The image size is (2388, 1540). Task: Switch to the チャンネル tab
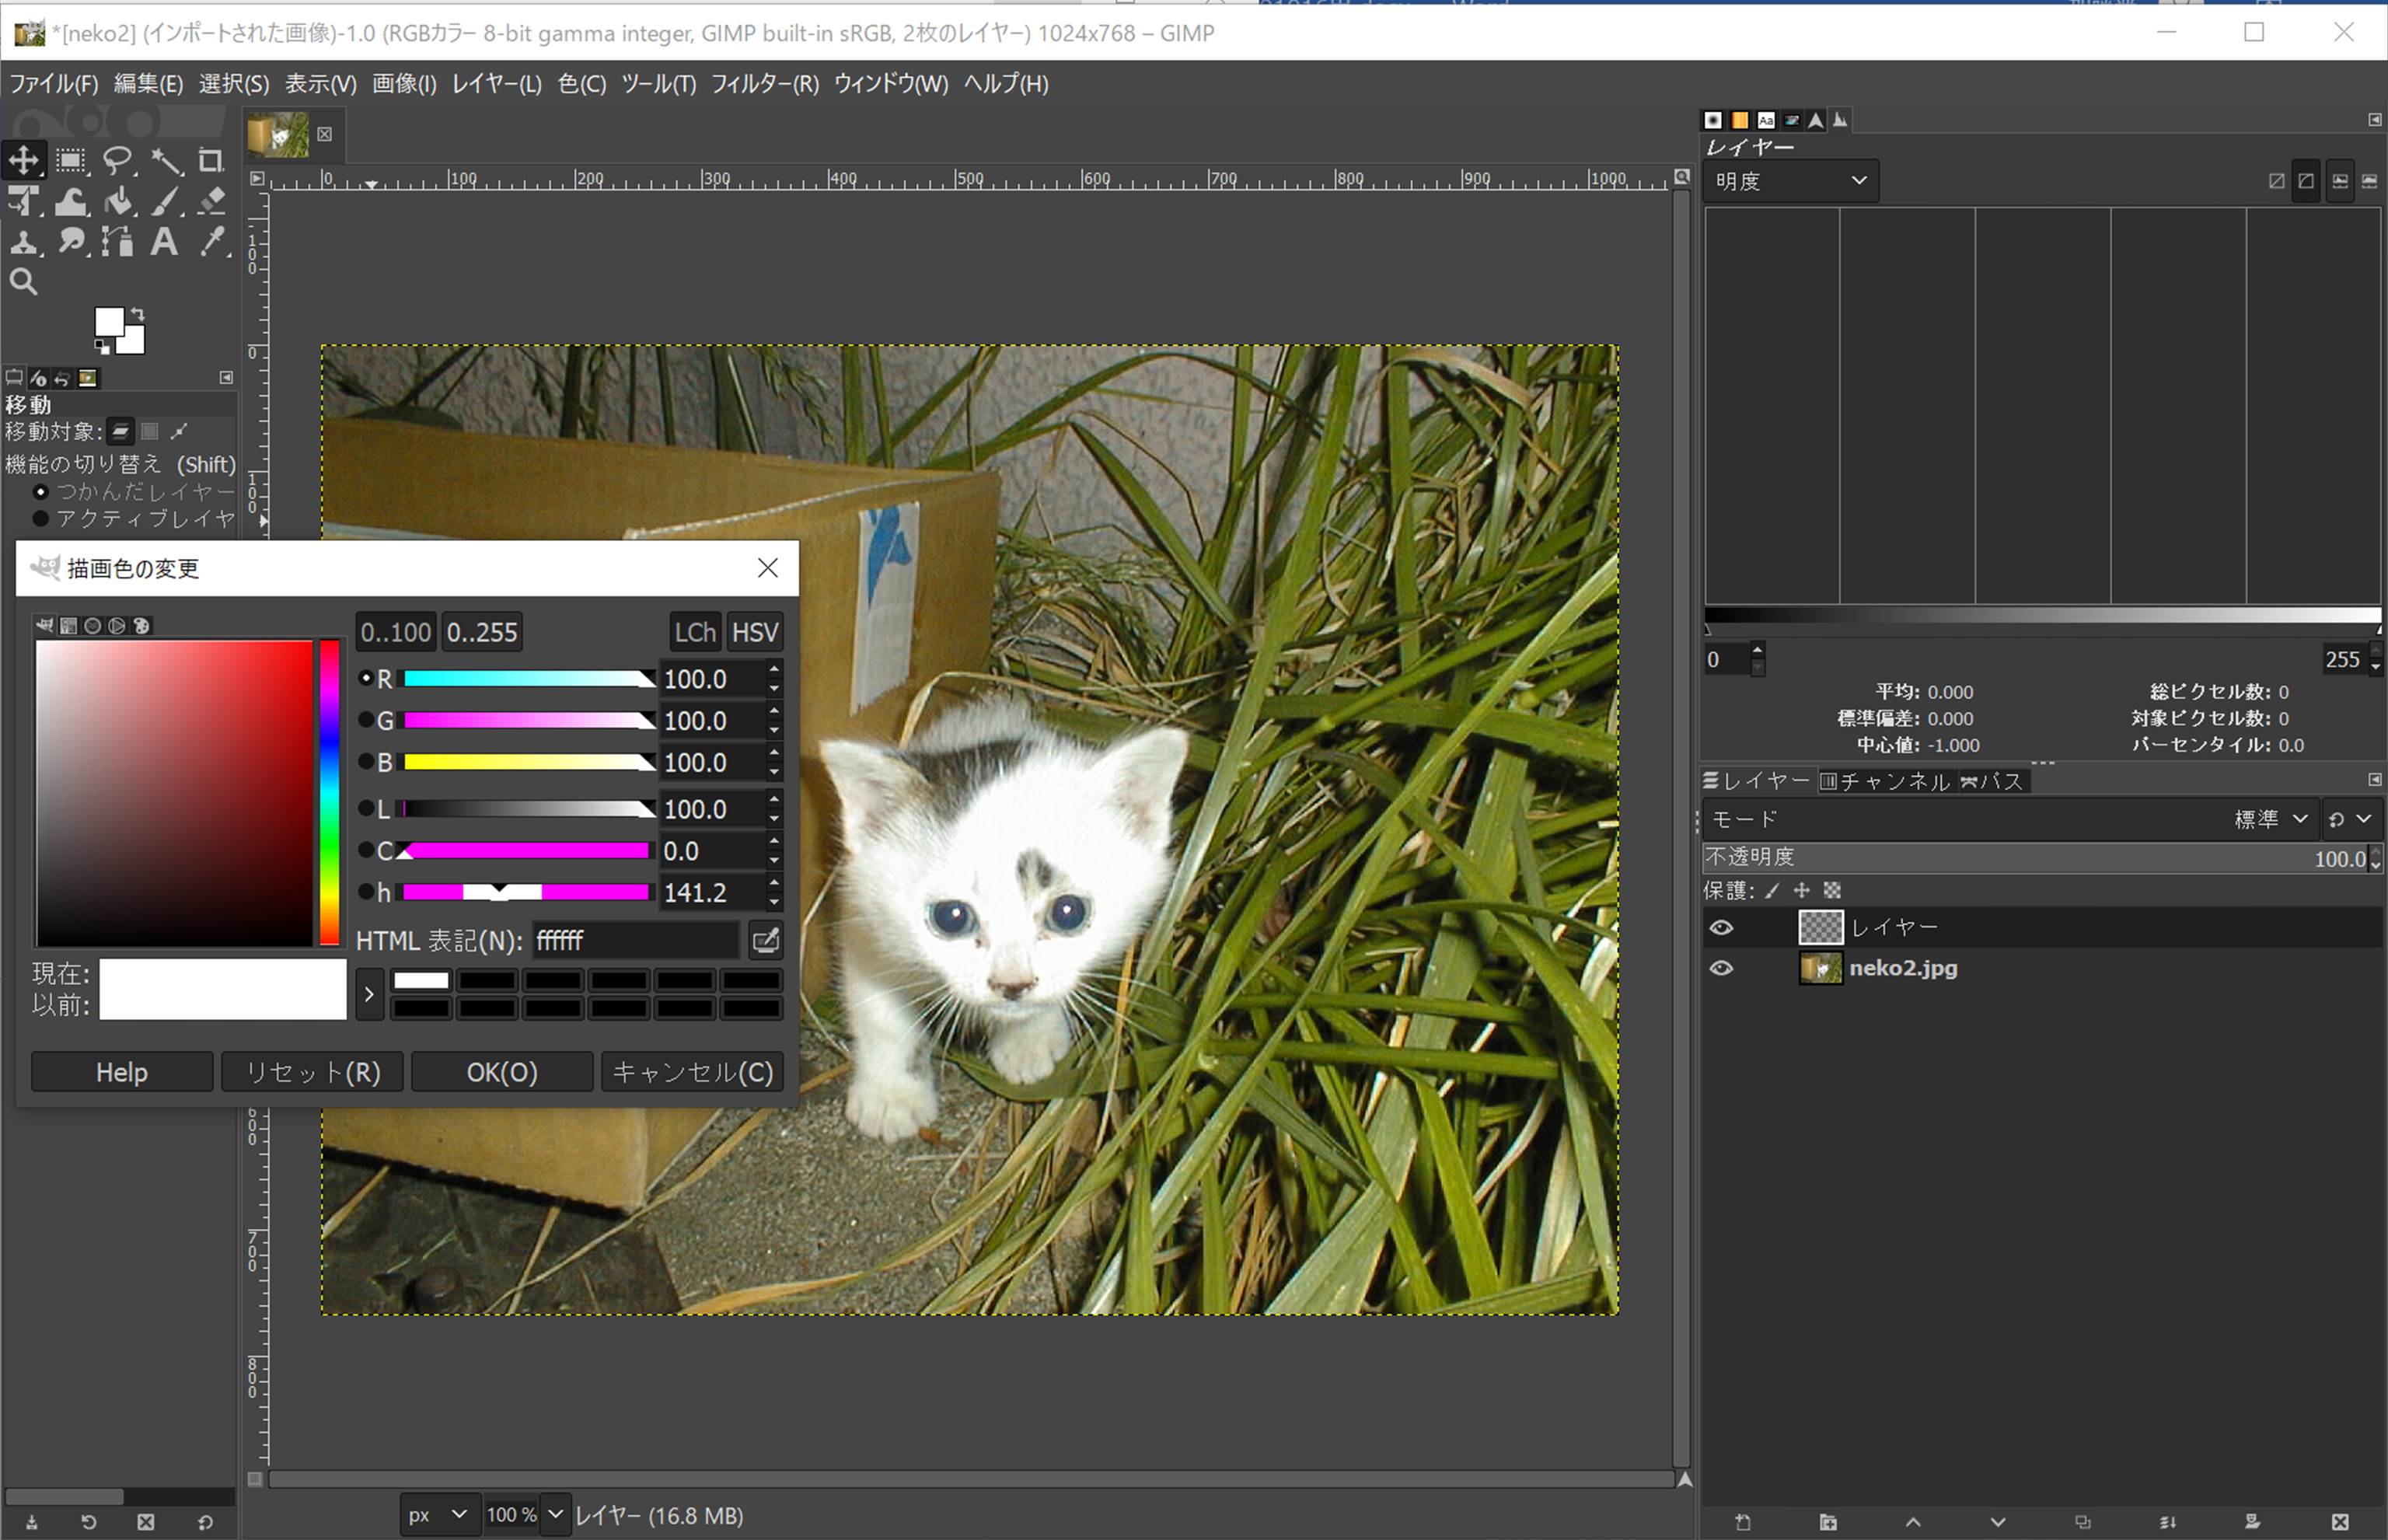(x=1885, y=781)
